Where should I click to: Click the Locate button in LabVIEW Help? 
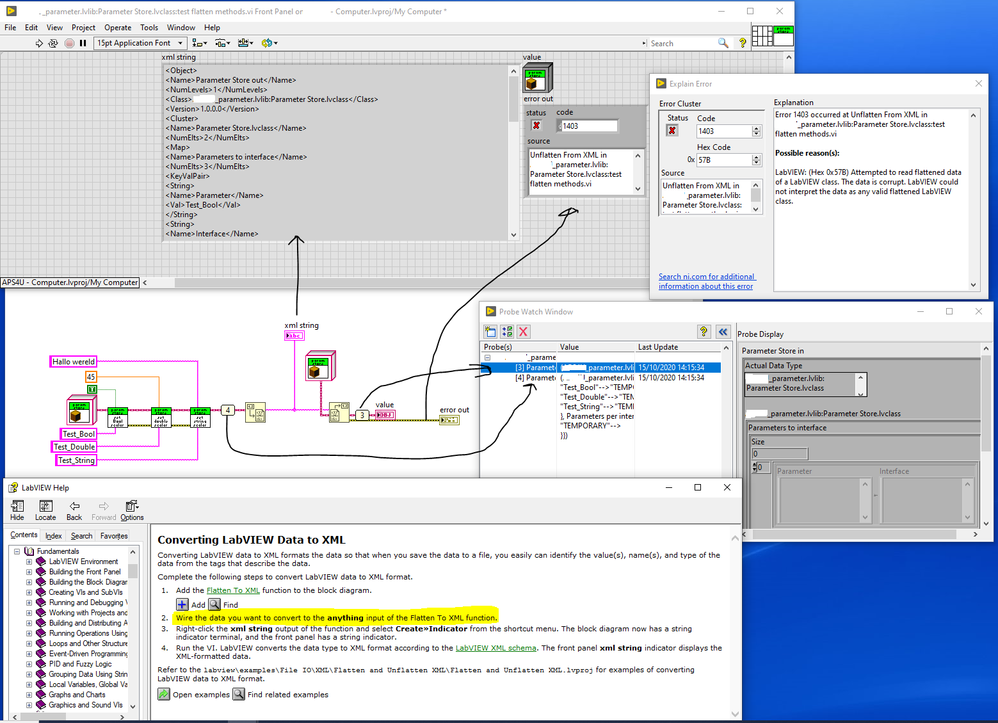(45, 510)
